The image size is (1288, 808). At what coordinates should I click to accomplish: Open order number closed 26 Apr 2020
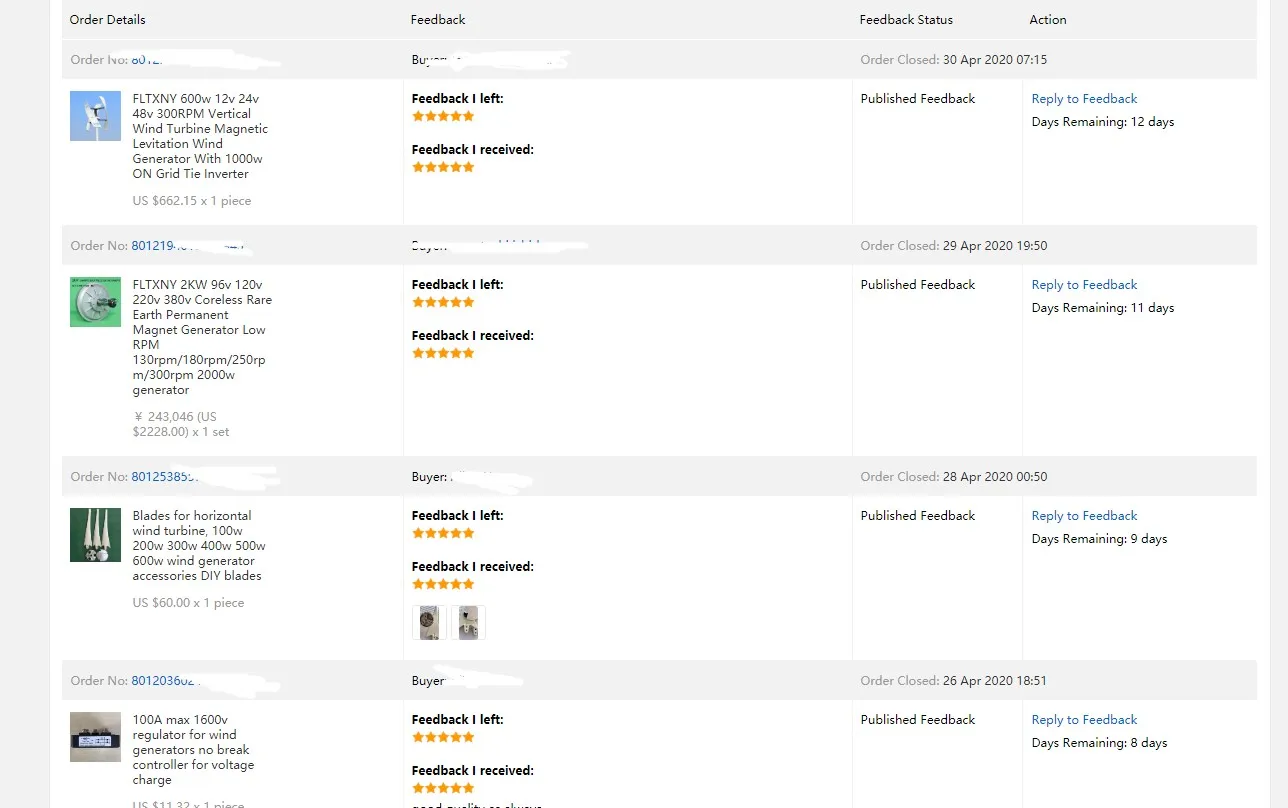tap(160, 681)
